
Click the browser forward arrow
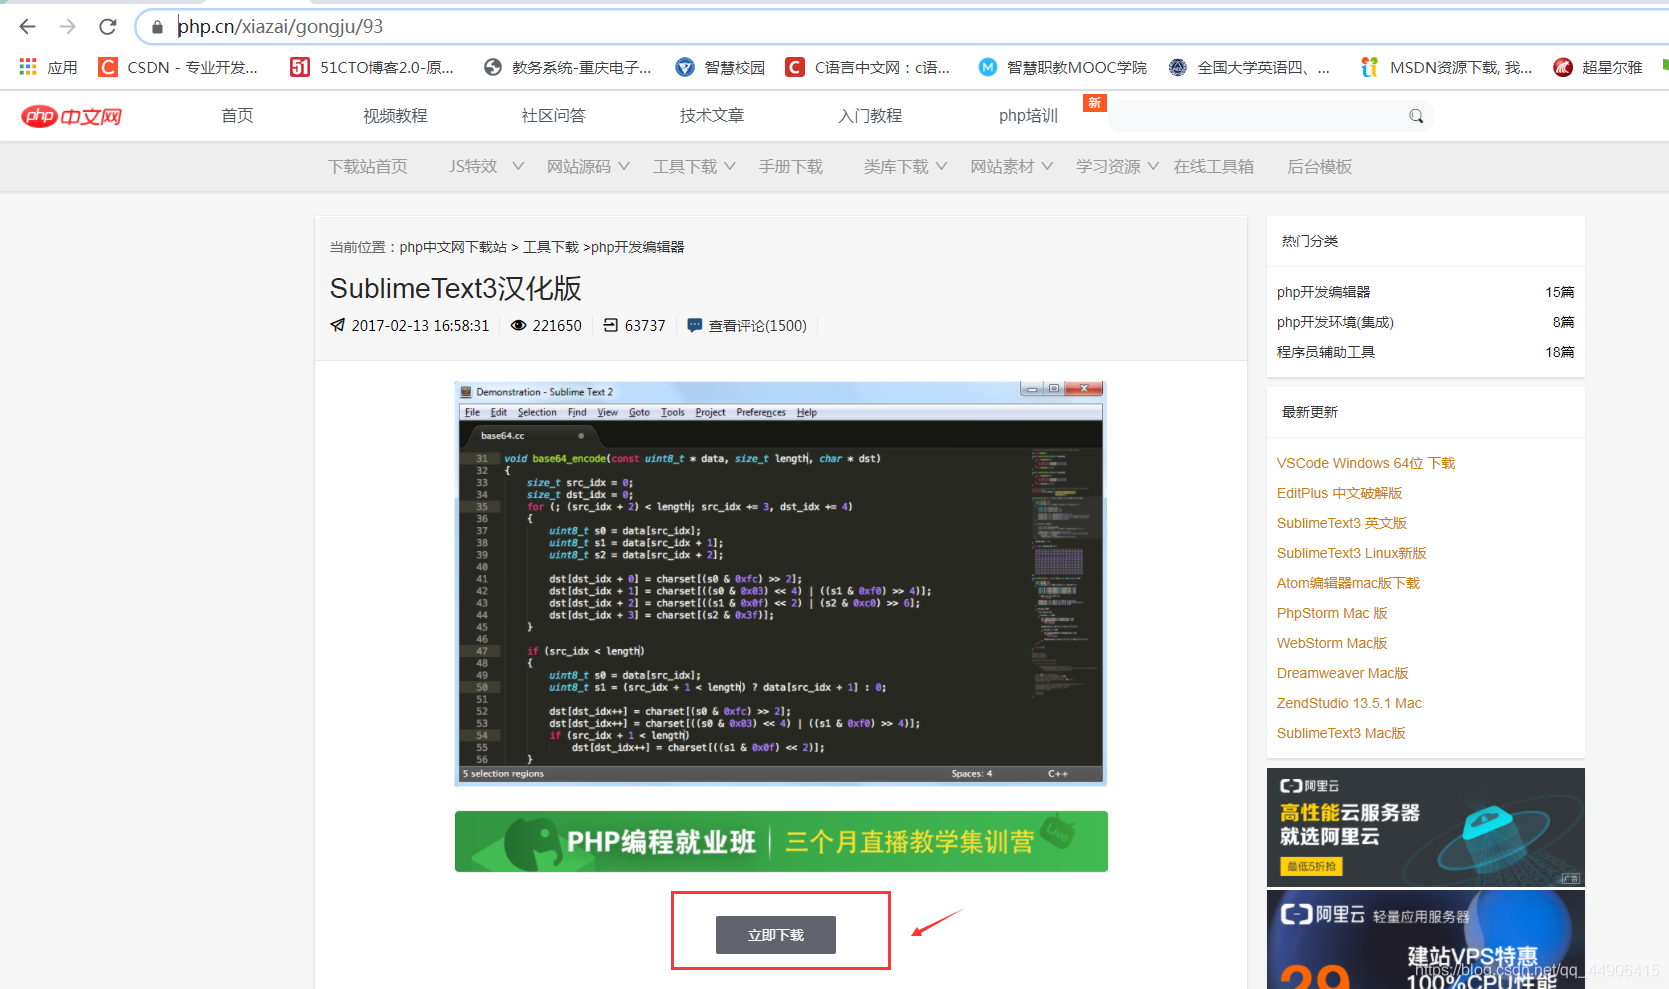67,27
